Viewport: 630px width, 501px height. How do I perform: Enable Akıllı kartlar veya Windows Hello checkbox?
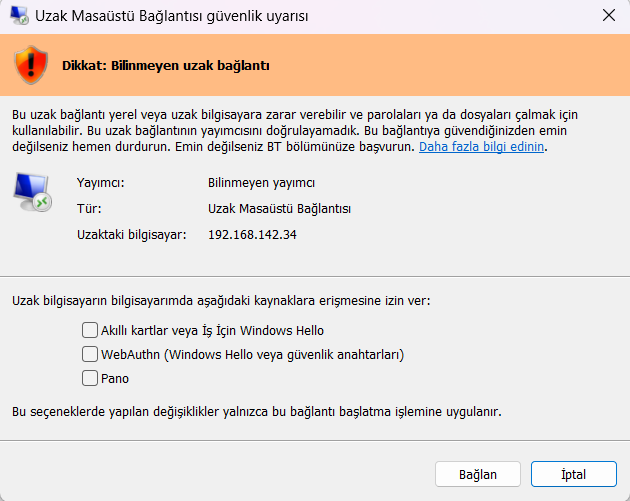[90, 330]
